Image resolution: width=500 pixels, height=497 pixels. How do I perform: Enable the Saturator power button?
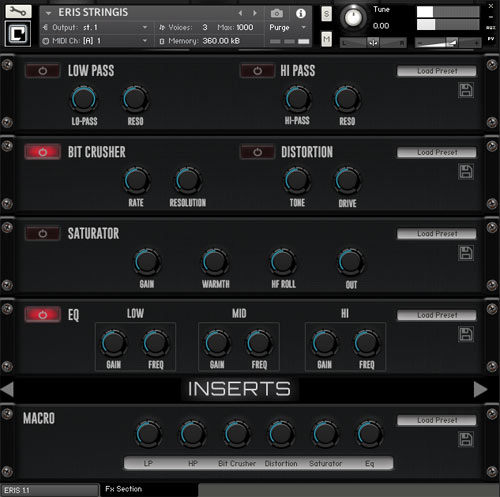(x=43, y=233)
